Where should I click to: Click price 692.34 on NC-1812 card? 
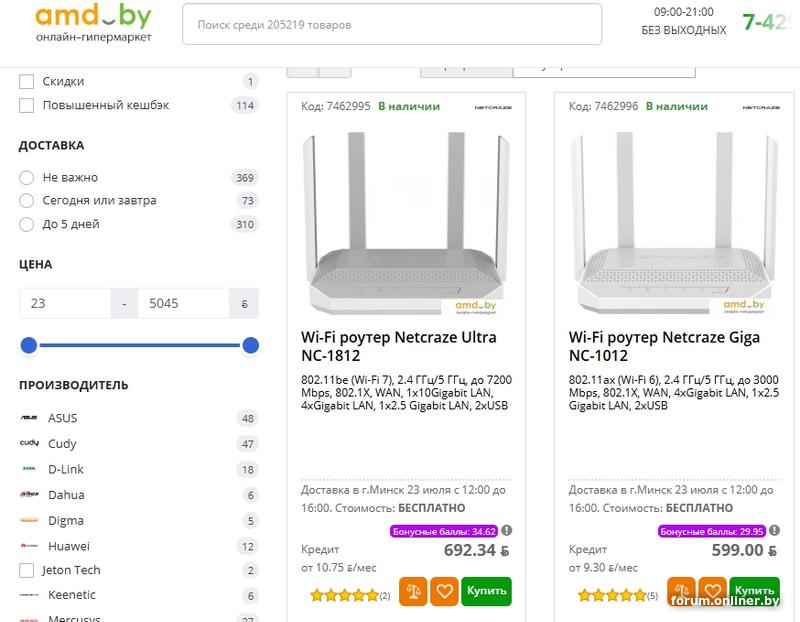pos(476,551)
